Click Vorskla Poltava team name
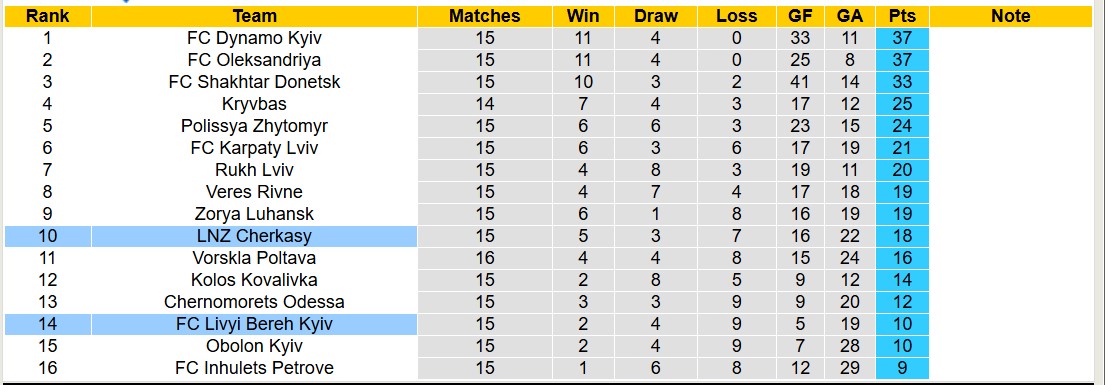The width and height of the screenshot is (1105, 385). point(254,258)
